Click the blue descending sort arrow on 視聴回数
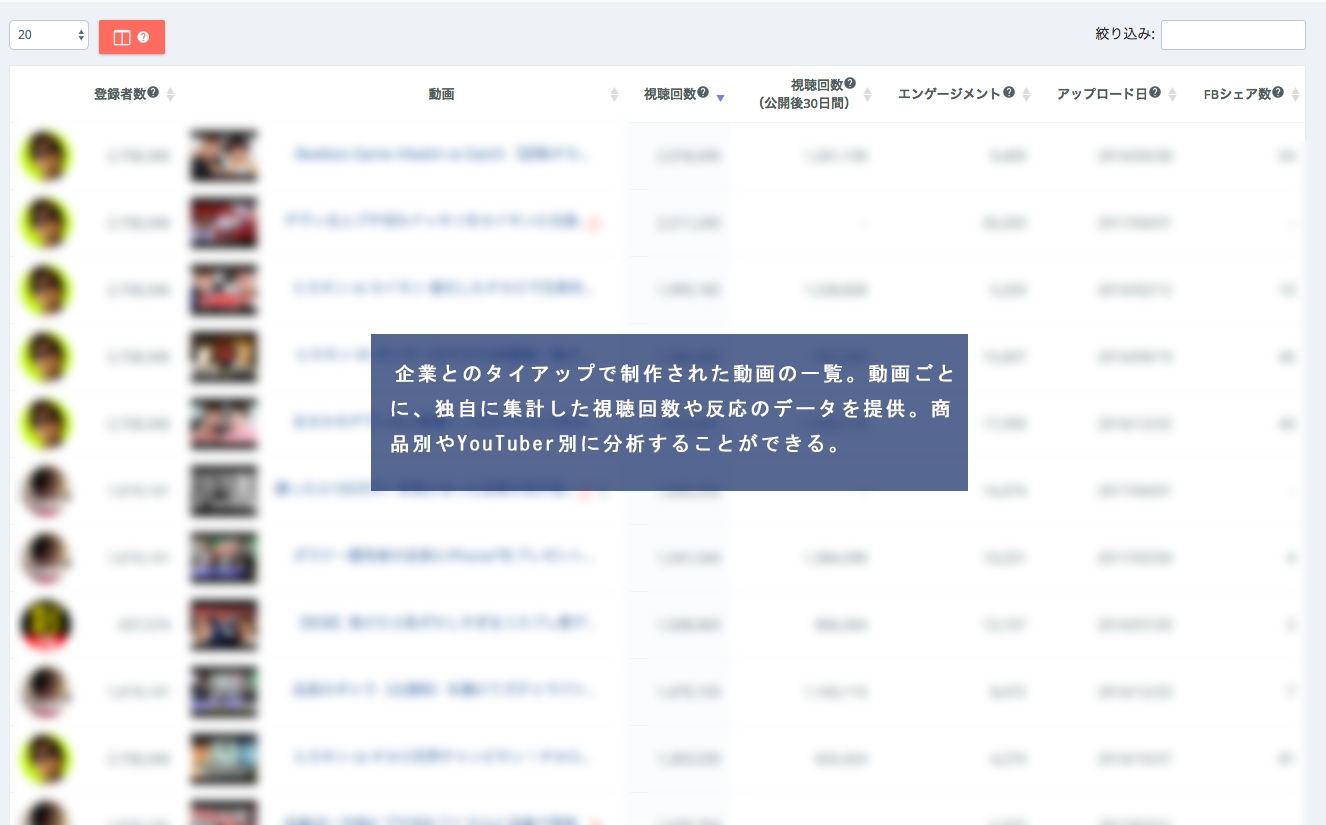This screenshot has width=1326, height=825. (x=720, y=98)
